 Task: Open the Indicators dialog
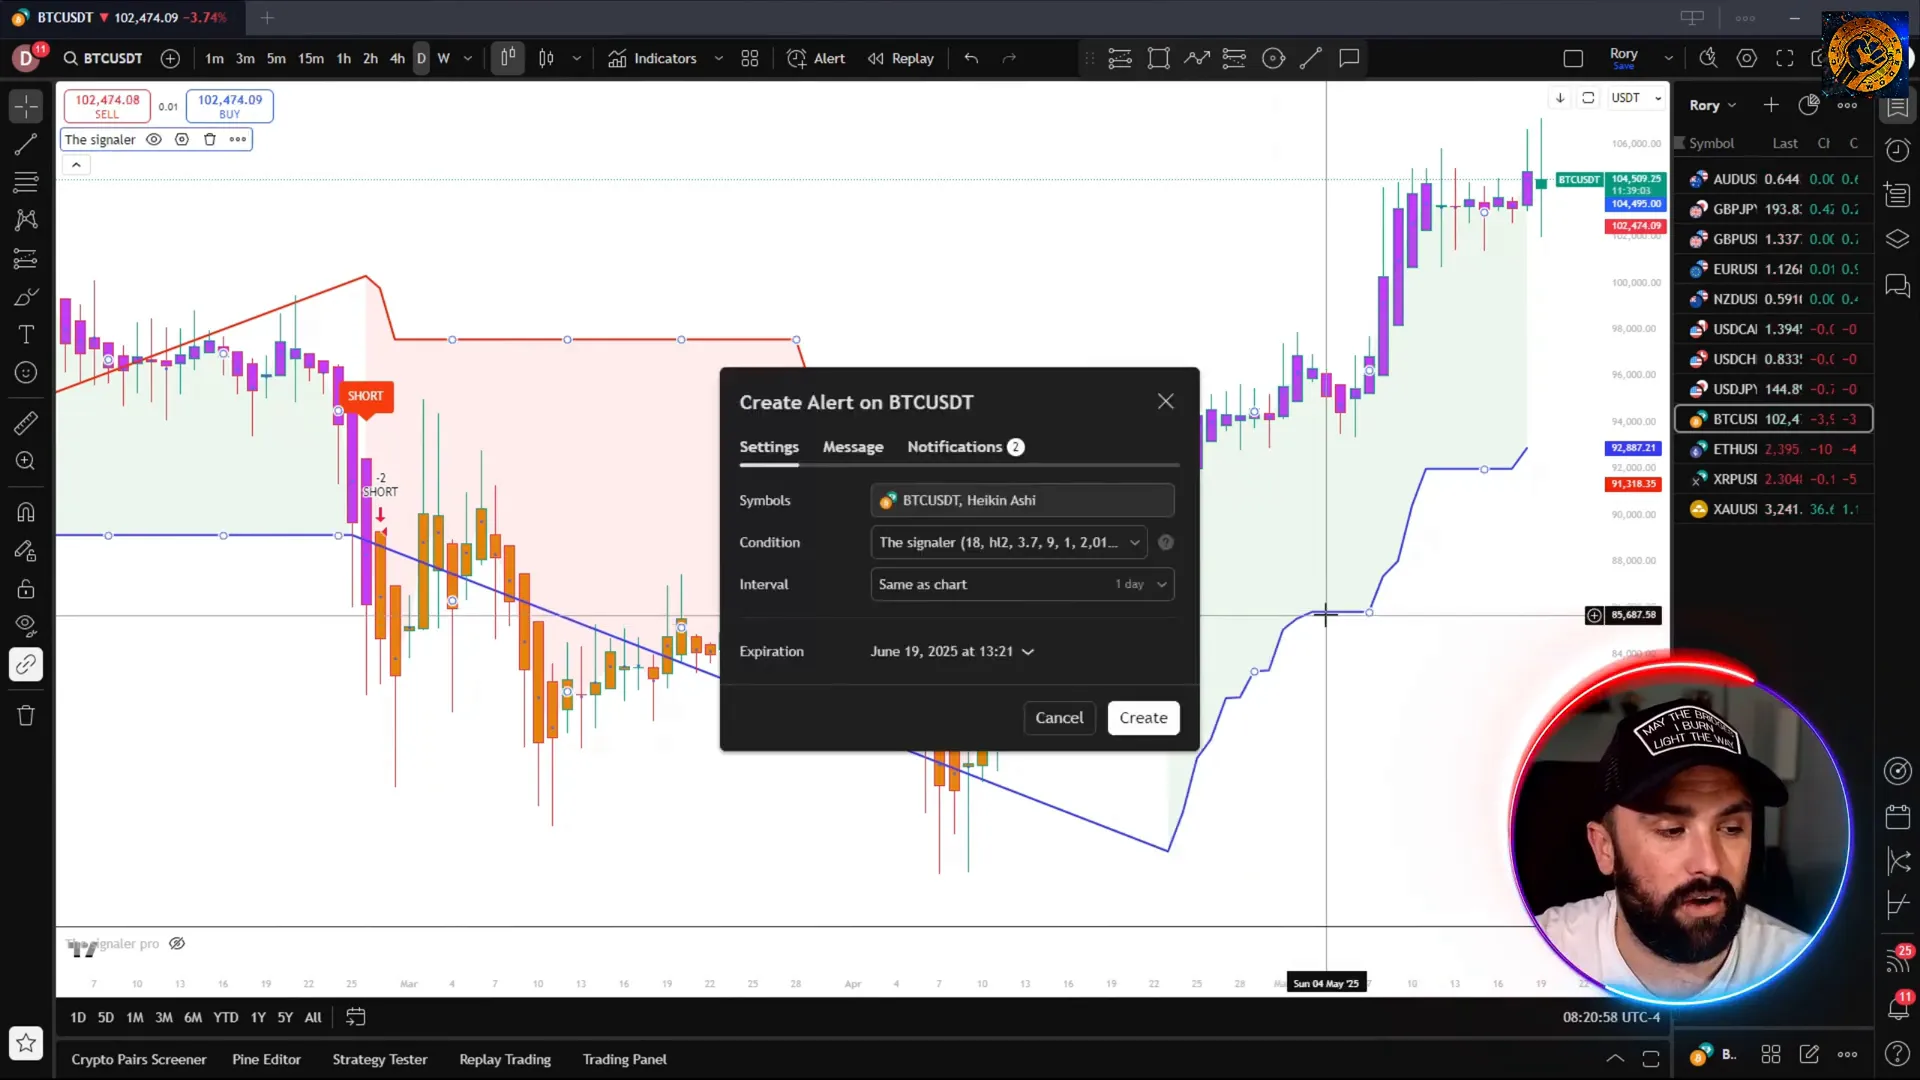(652, 58)
